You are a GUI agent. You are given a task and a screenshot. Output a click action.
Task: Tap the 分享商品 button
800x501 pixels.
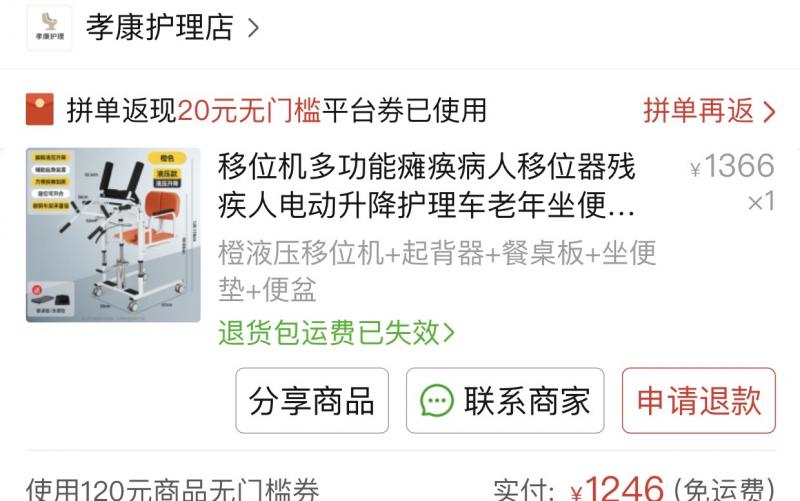pyautogui.click(x=312, y=400)
